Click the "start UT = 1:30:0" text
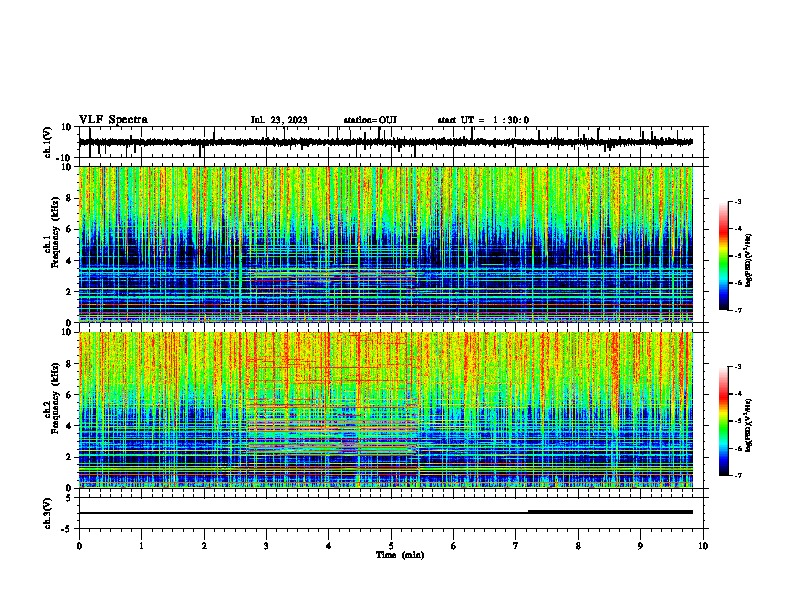Screen dimensions: 792x612 coord(483,120)
